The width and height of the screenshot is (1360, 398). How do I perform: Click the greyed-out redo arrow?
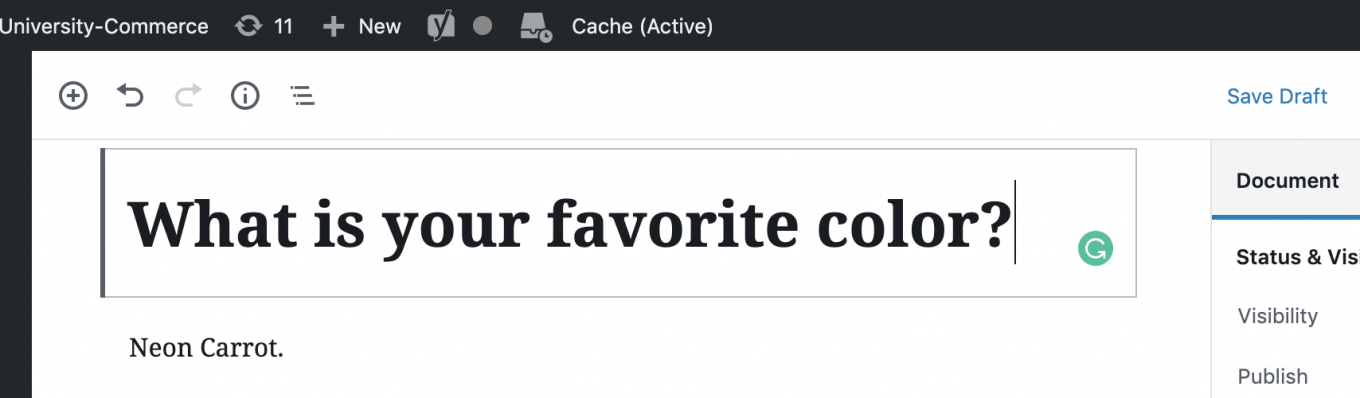188,96
